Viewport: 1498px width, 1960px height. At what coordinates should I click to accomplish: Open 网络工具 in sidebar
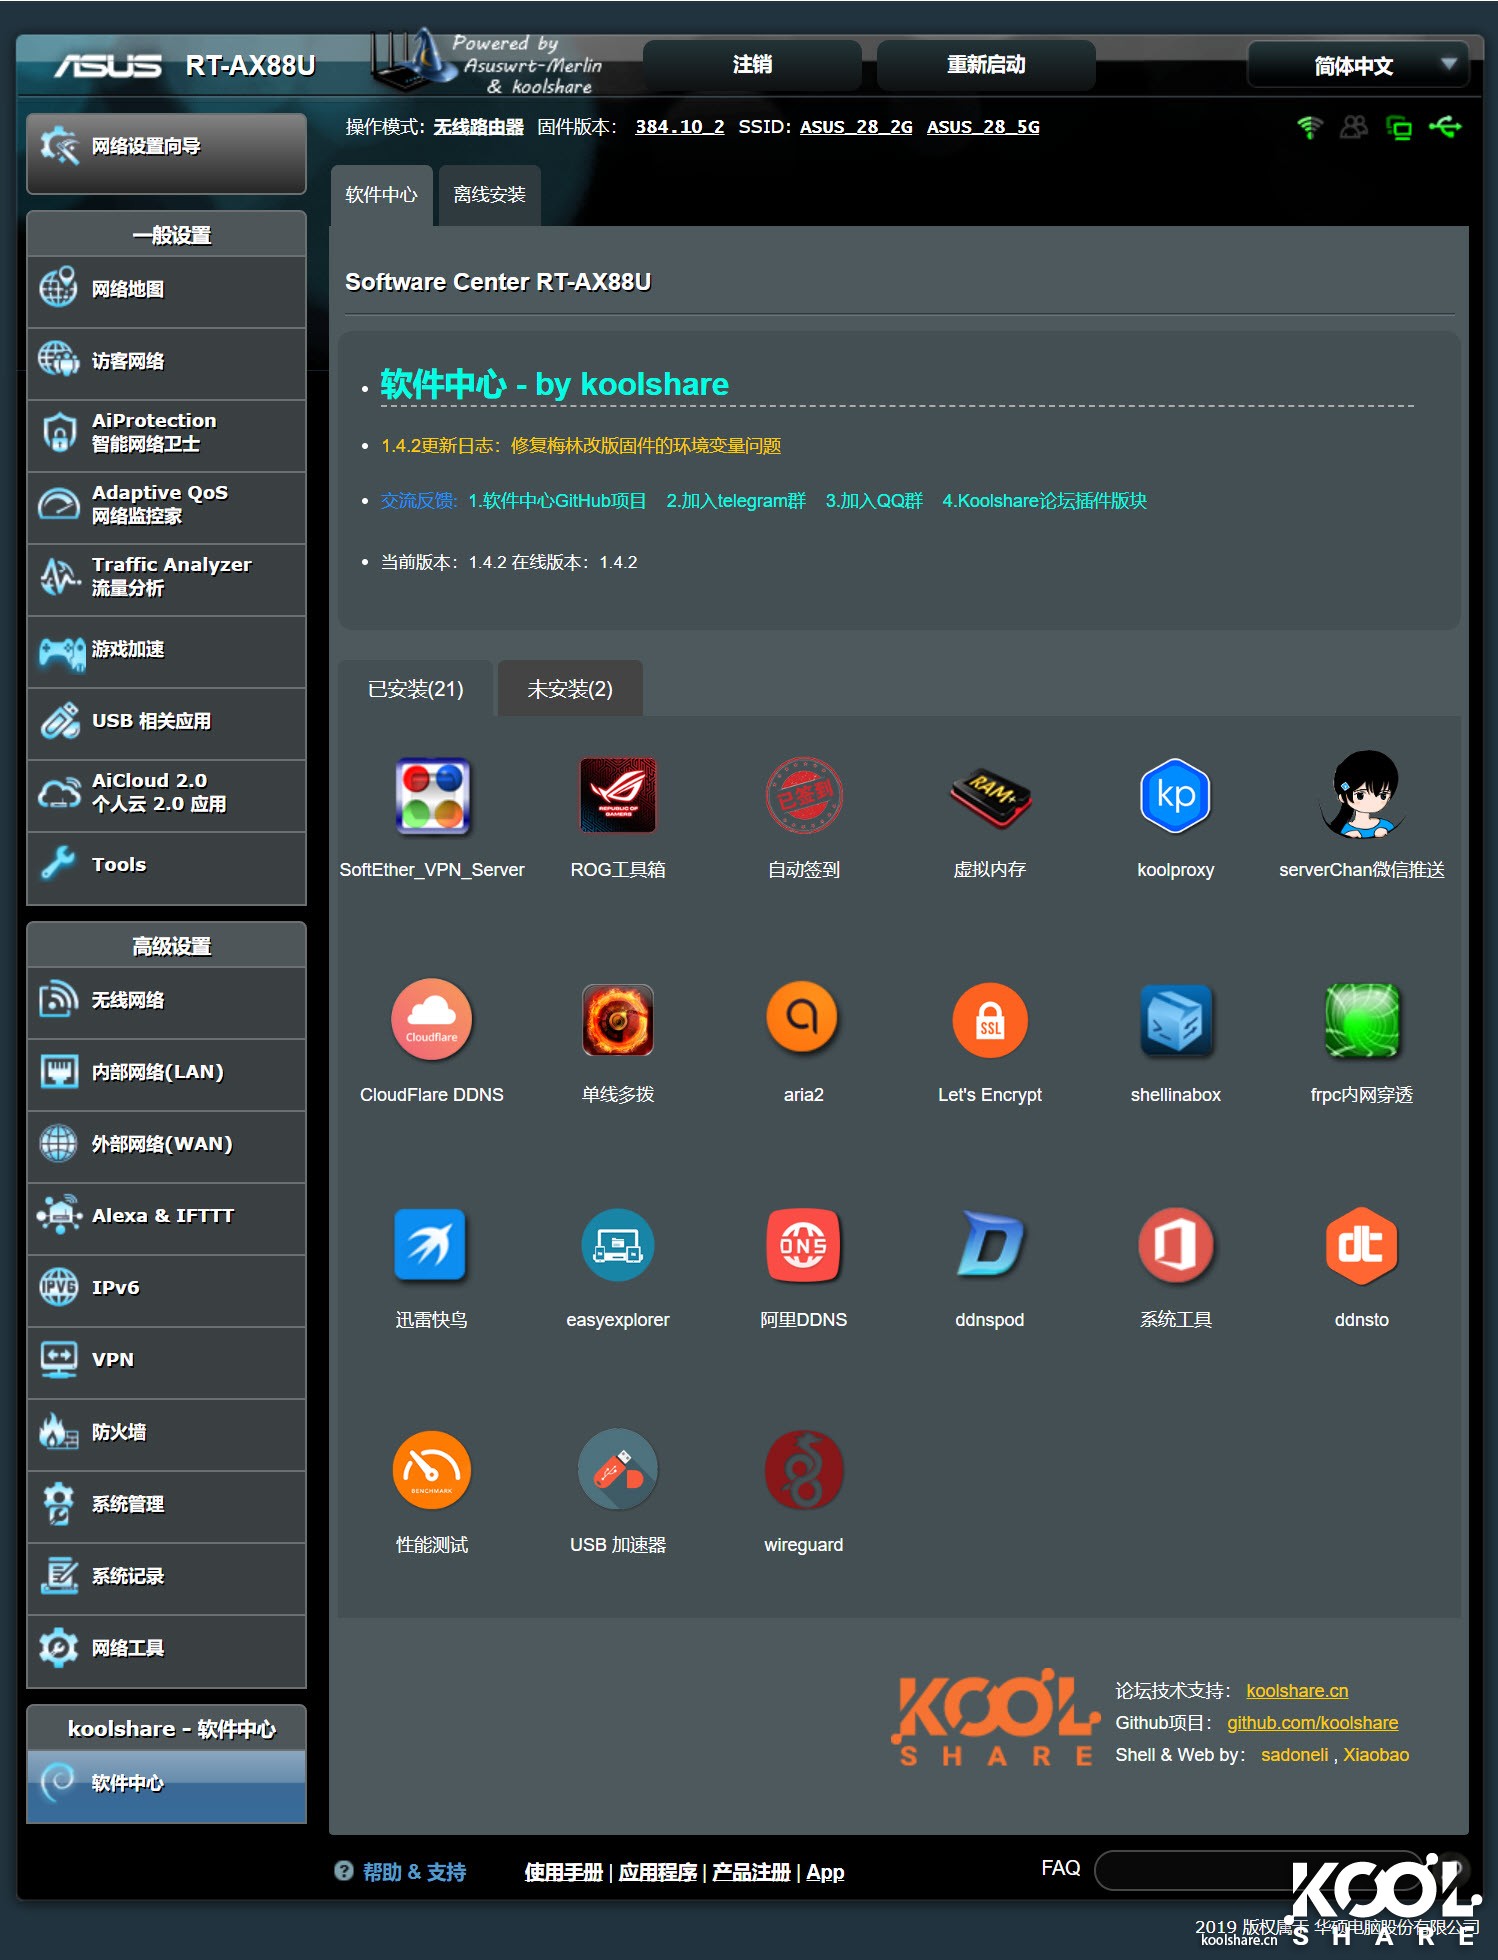pyautogui.click(x=167, y=1649)
